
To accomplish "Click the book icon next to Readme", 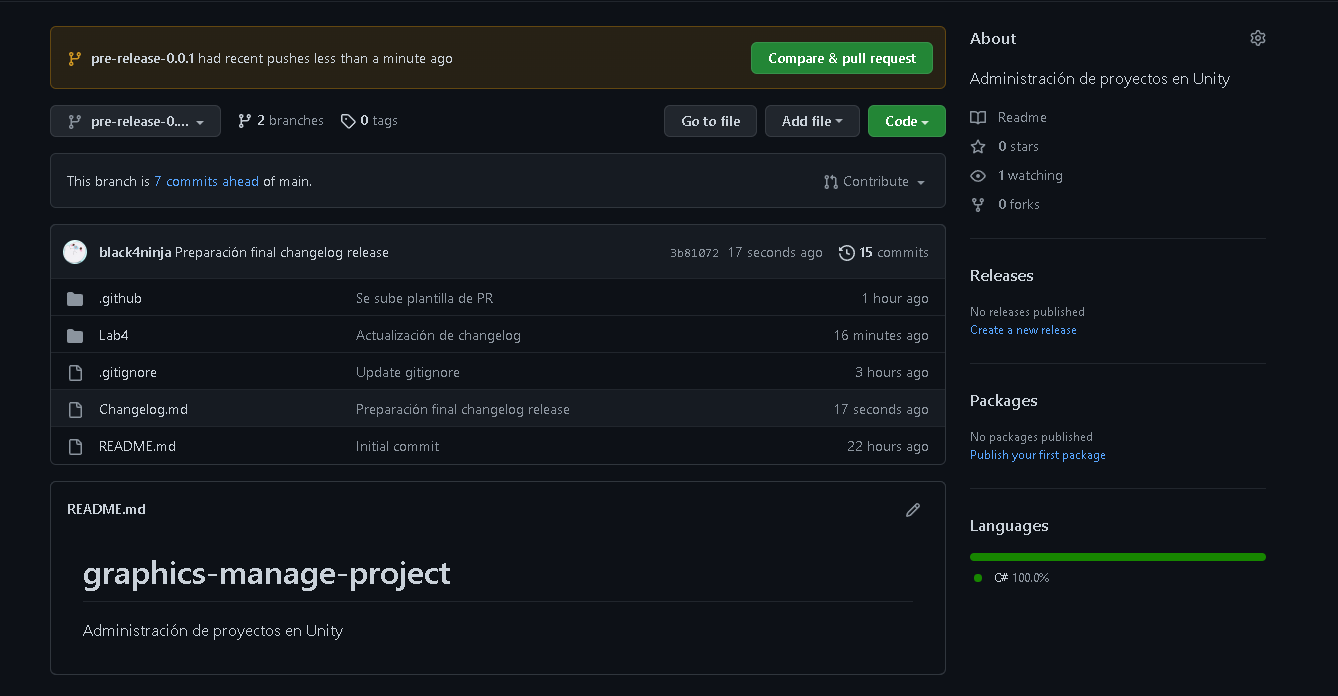I will (978, 117).
